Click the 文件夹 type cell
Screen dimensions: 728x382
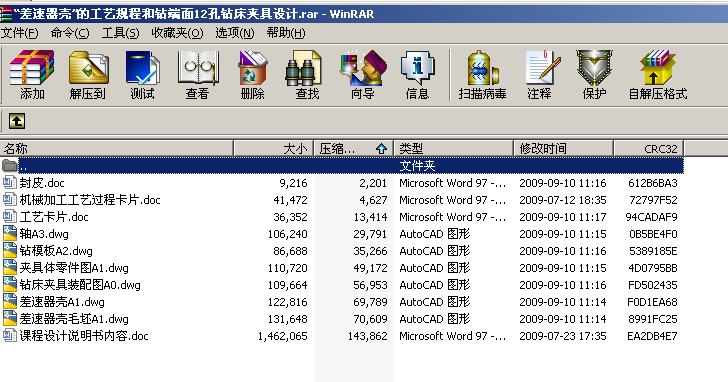tap(417, 166)
